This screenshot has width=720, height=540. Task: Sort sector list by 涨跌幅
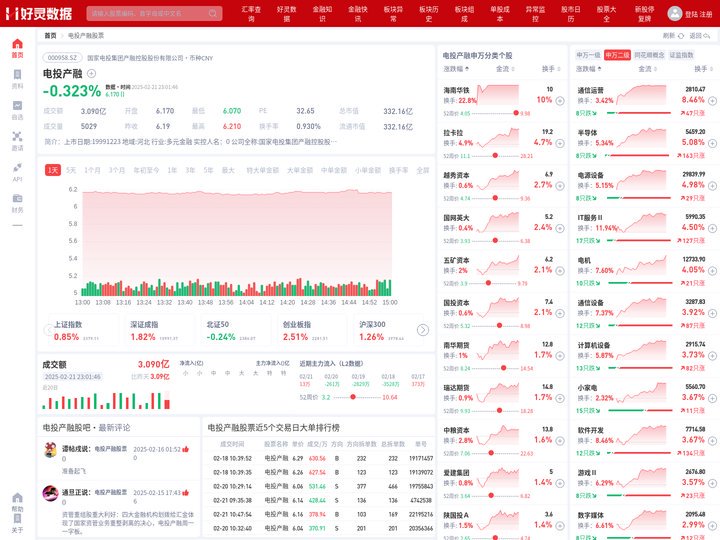click(x=589, y=69)
